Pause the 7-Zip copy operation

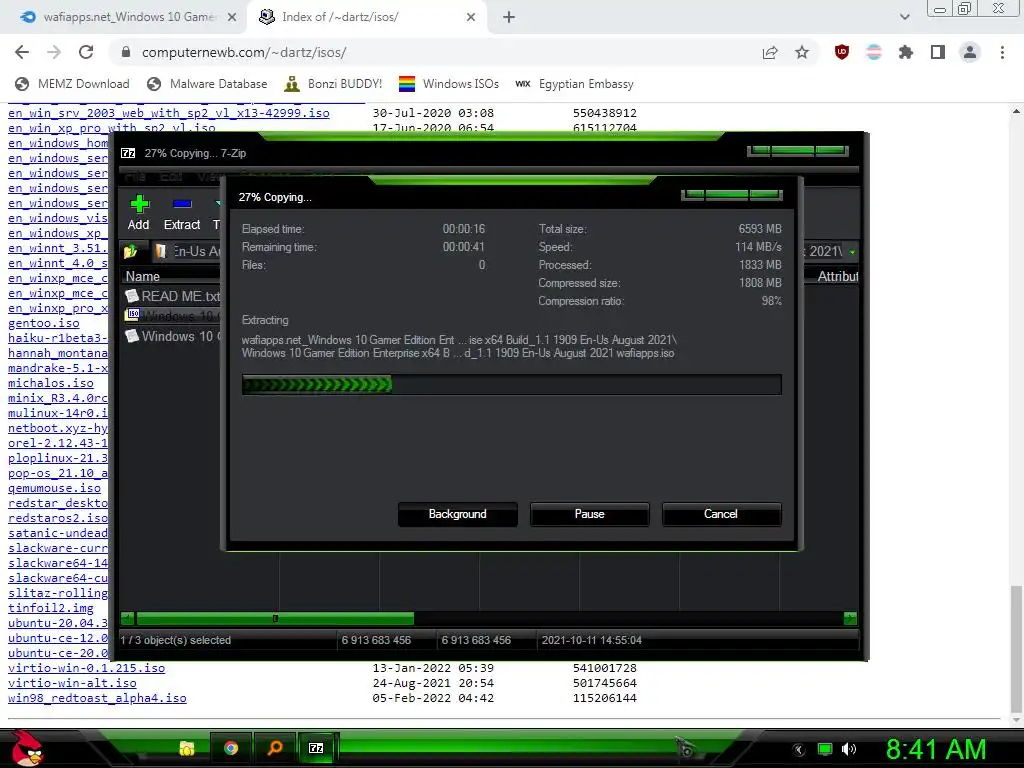point(589,514)
